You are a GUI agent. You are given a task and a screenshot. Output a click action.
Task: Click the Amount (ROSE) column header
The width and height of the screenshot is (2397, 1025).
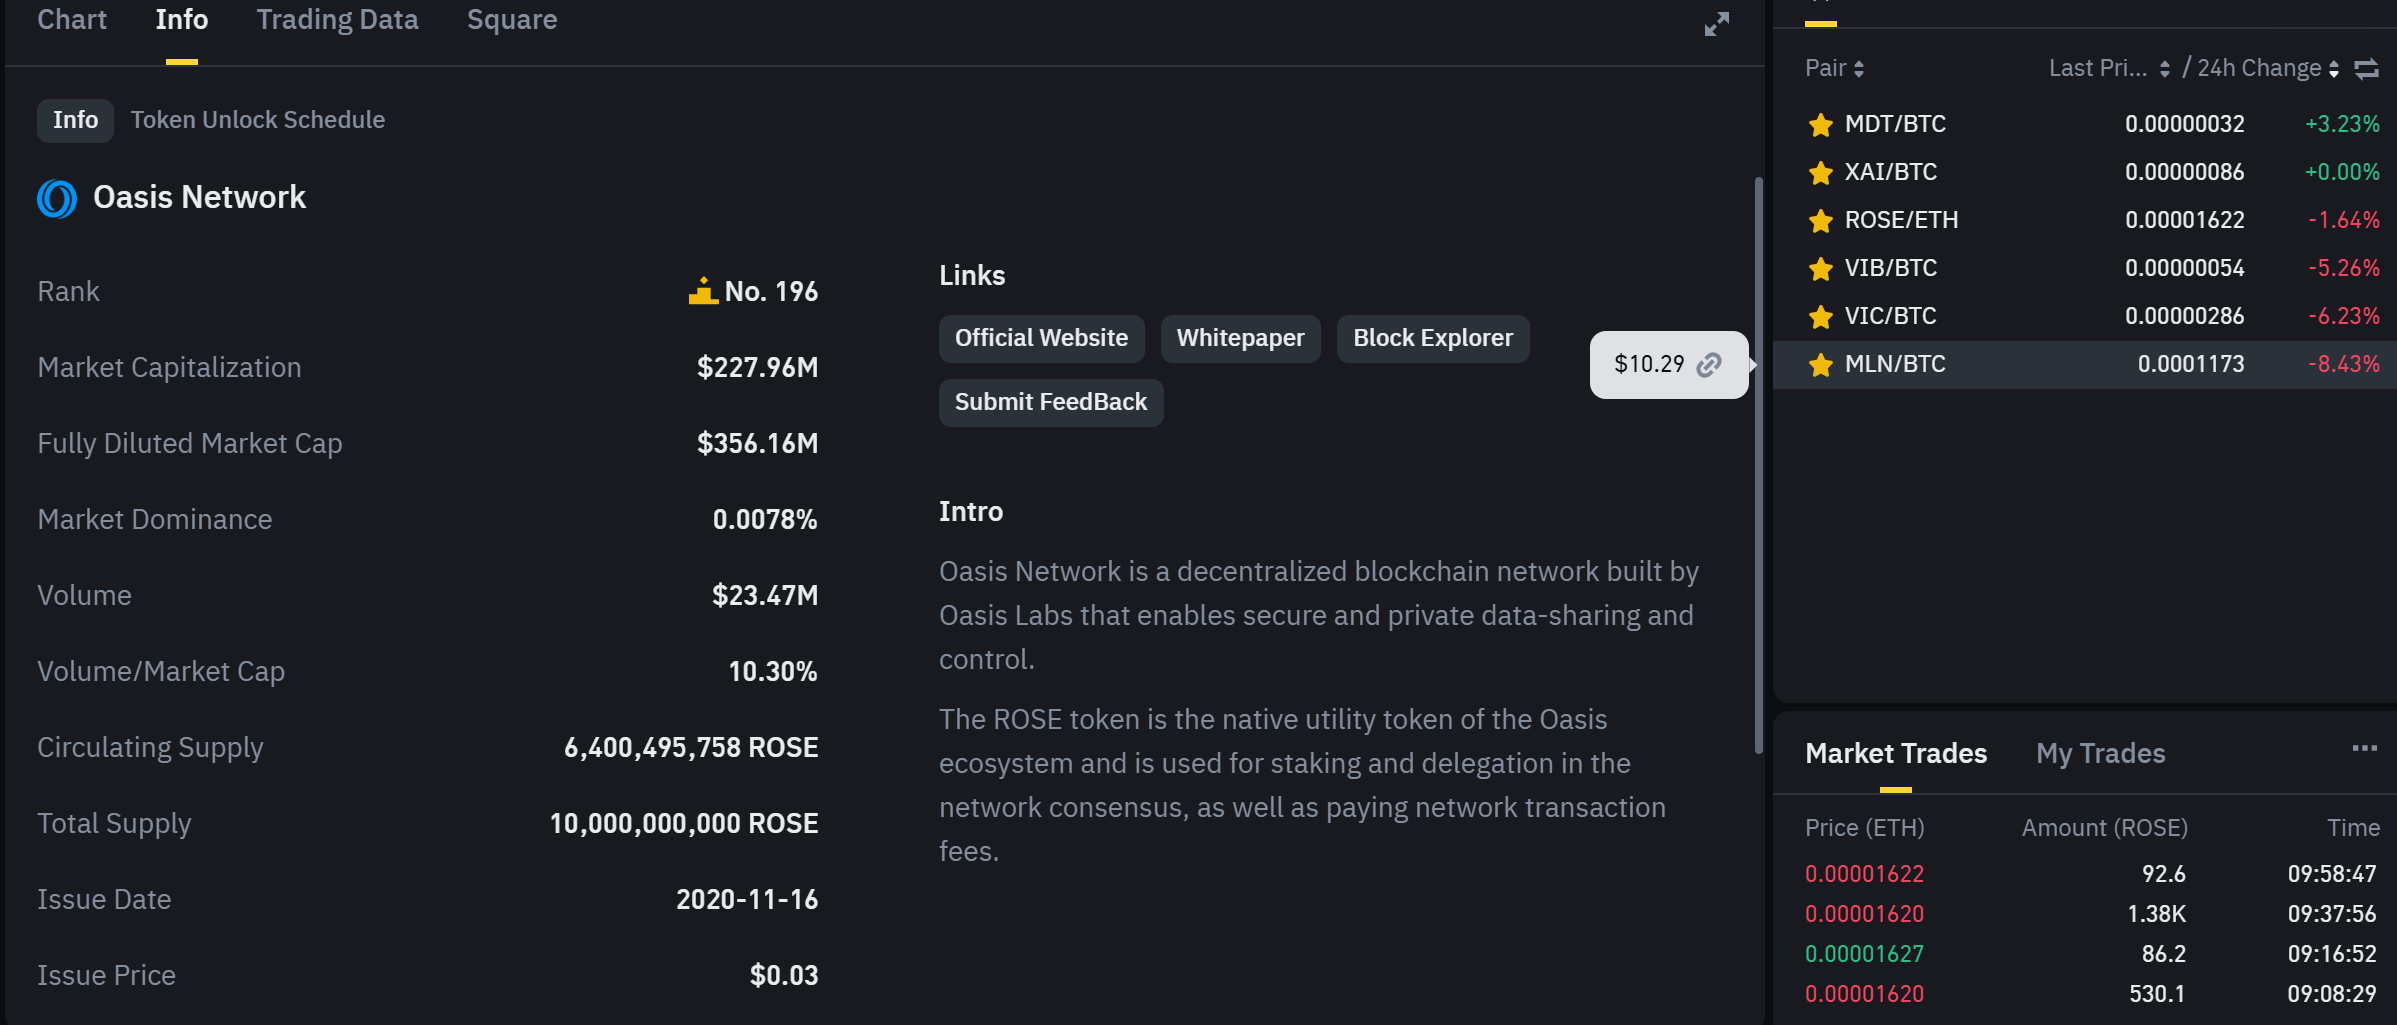pyautogui.click(x=2104, y=828)
